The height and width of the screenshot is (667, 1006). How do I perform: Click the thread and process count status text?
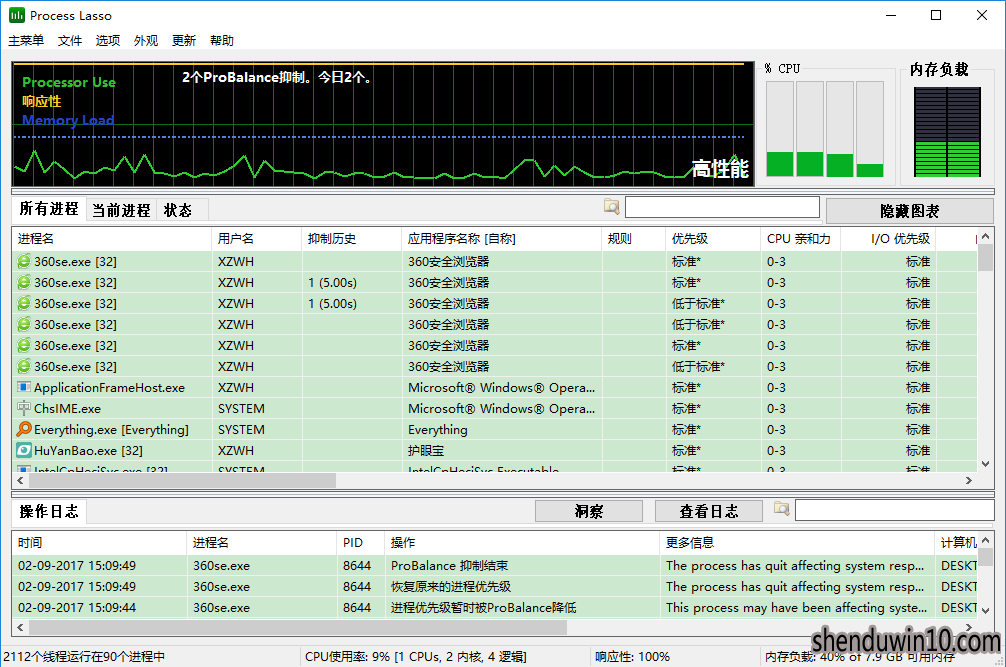click(x=84, y=657)
